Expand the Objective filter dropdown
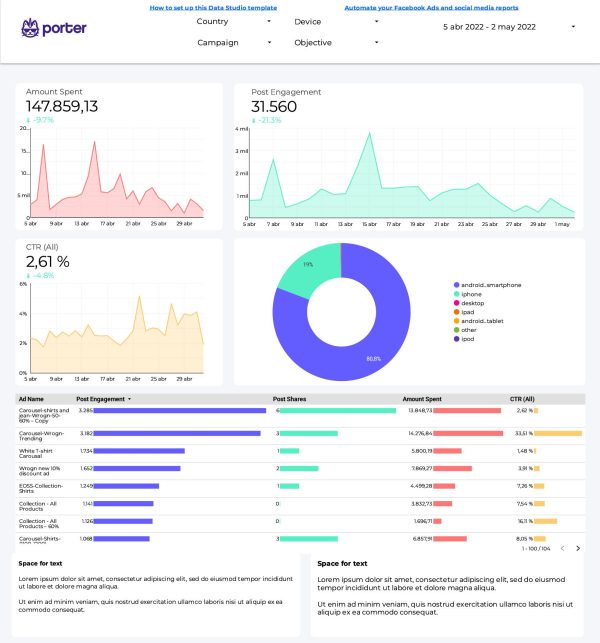The width and height of the screenshot is (600, 643). [x=336, y=43]
